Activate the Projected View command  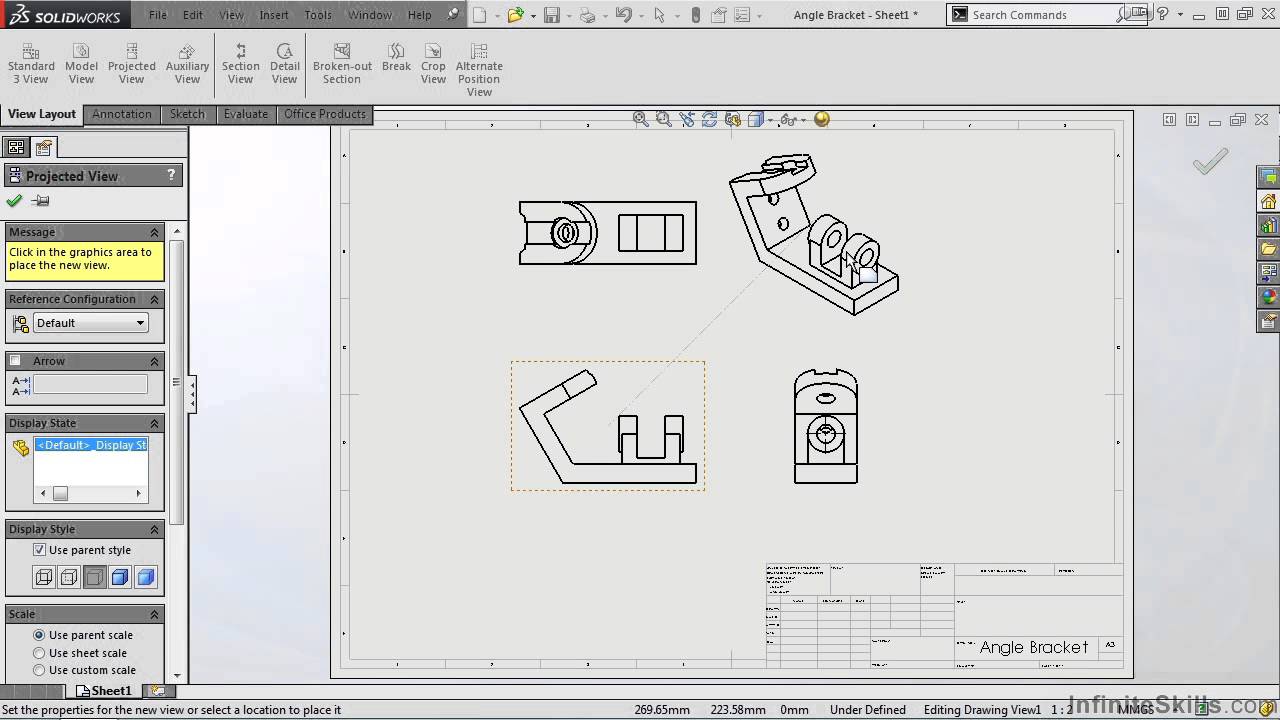(x=131, y=64)
